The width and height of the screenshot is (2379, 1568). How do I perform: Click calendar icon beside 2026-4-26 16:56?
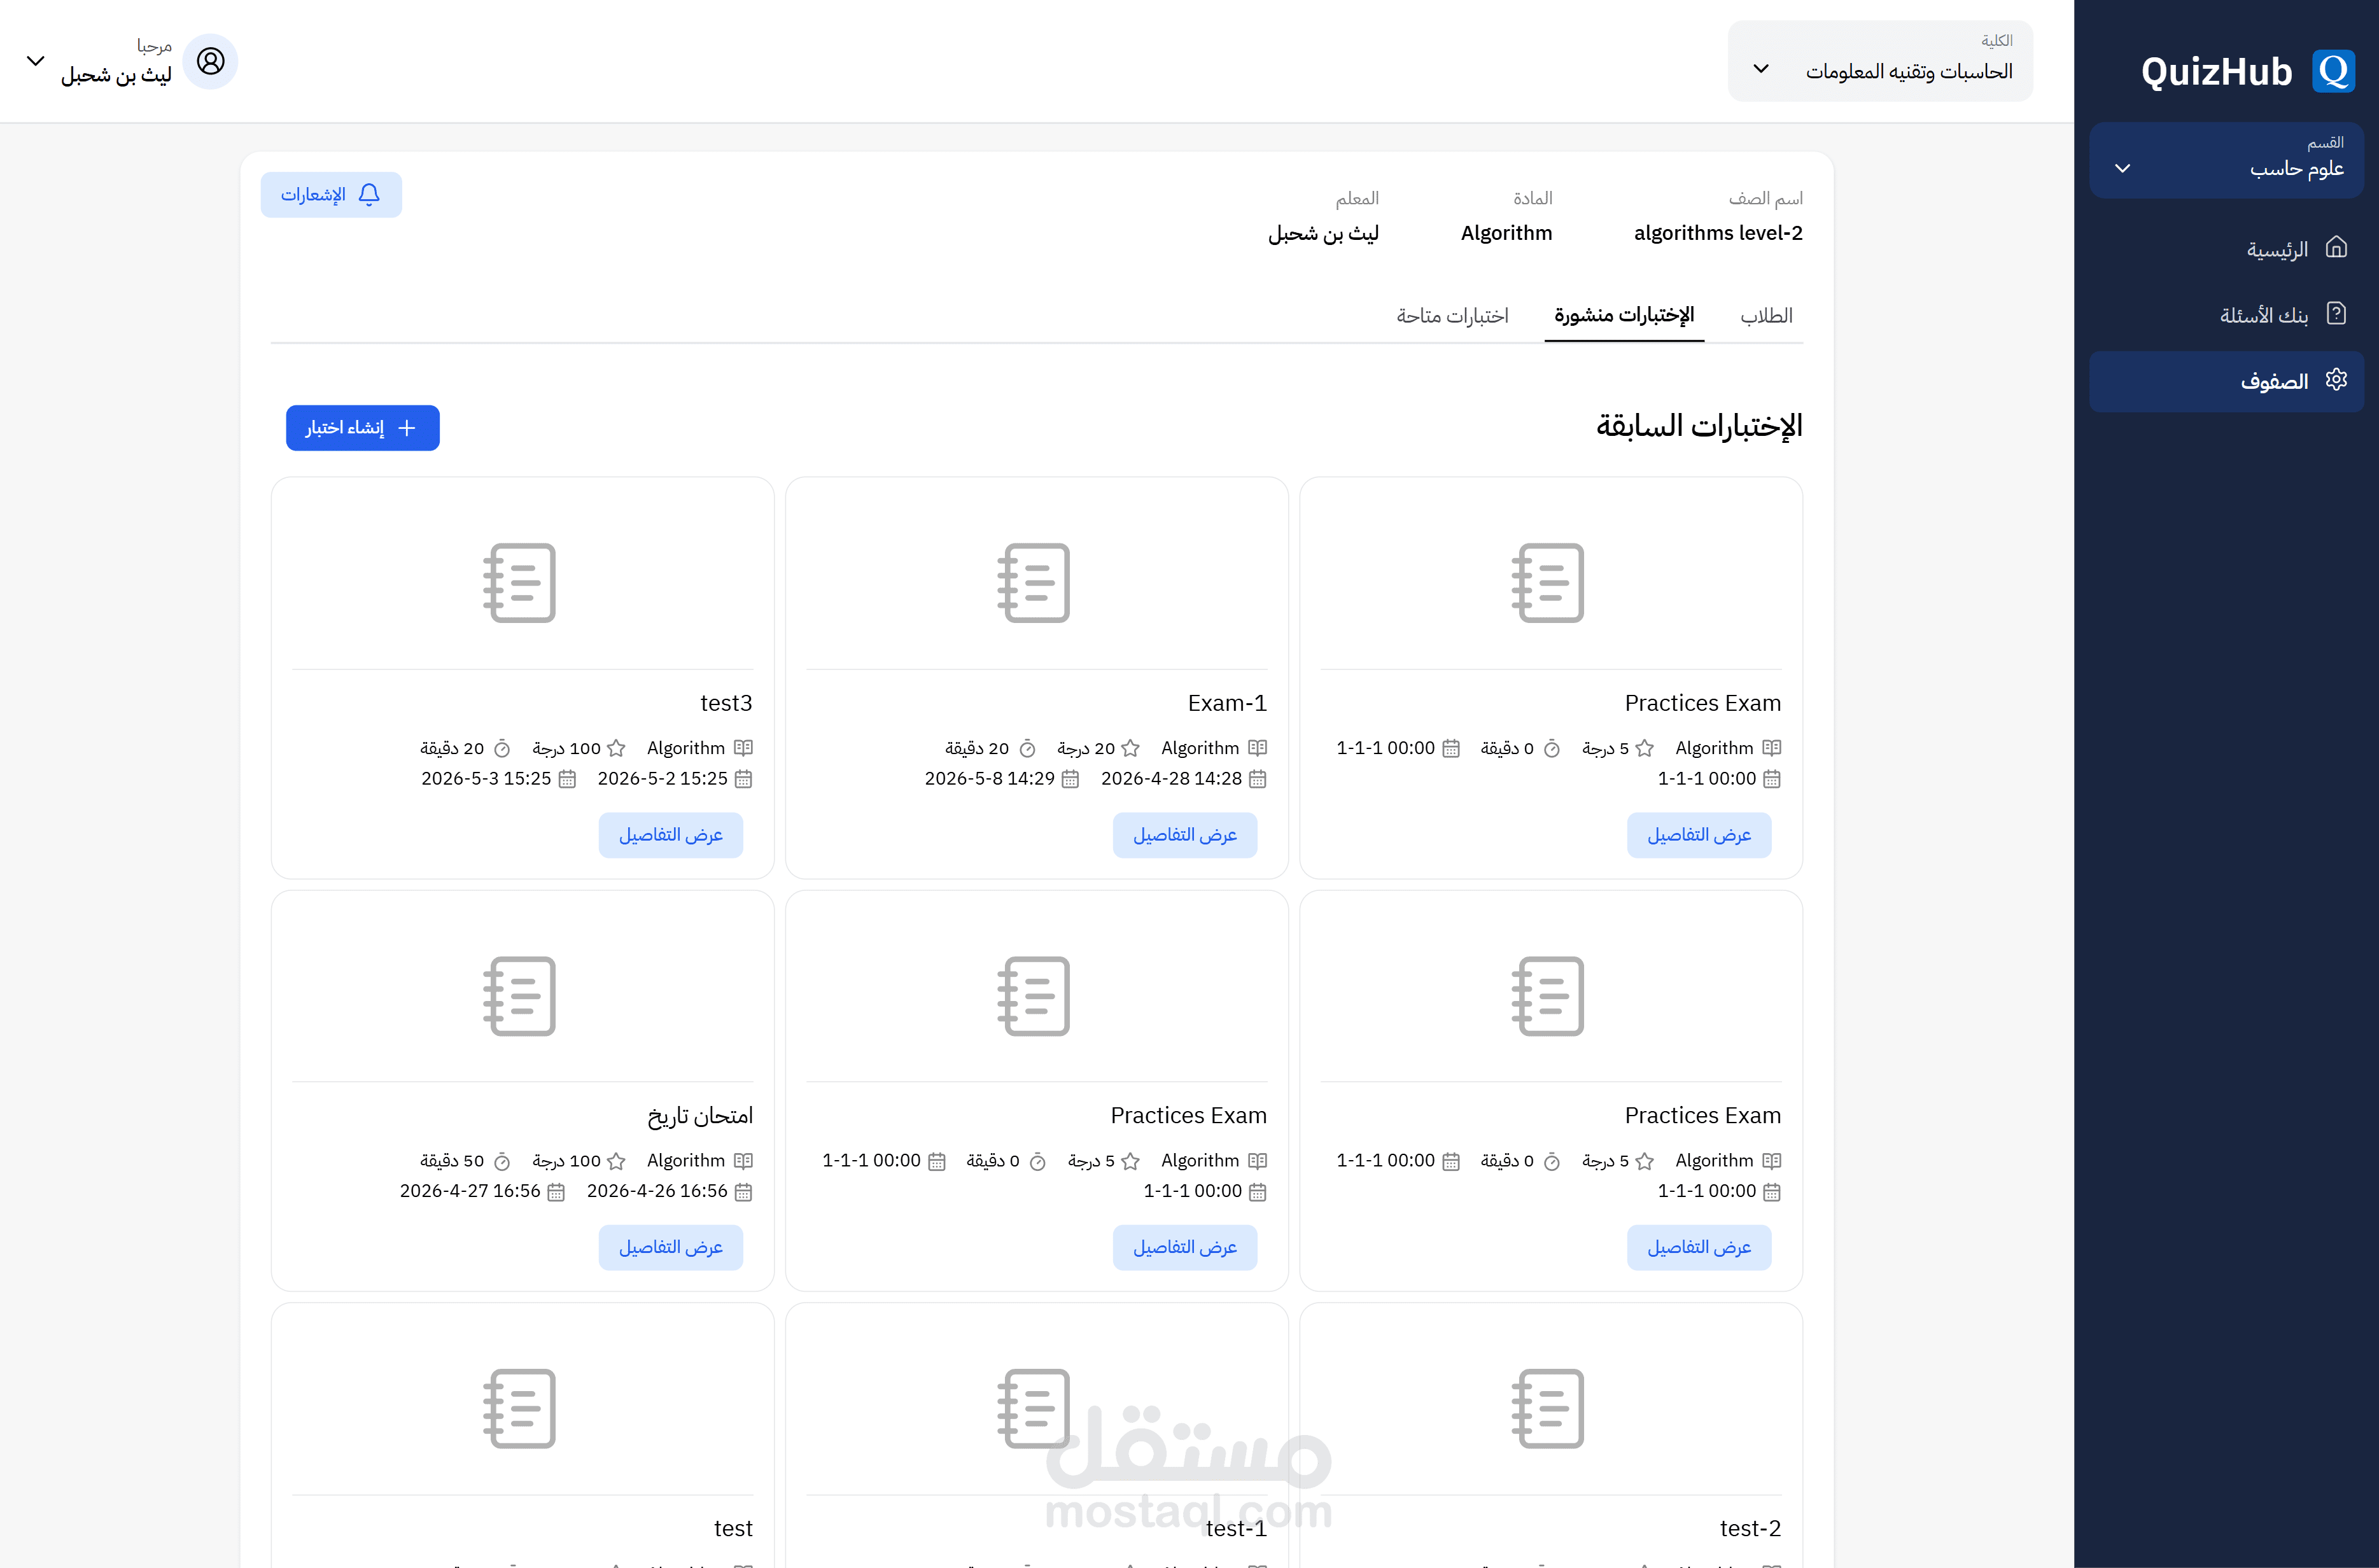[743, 1192]
